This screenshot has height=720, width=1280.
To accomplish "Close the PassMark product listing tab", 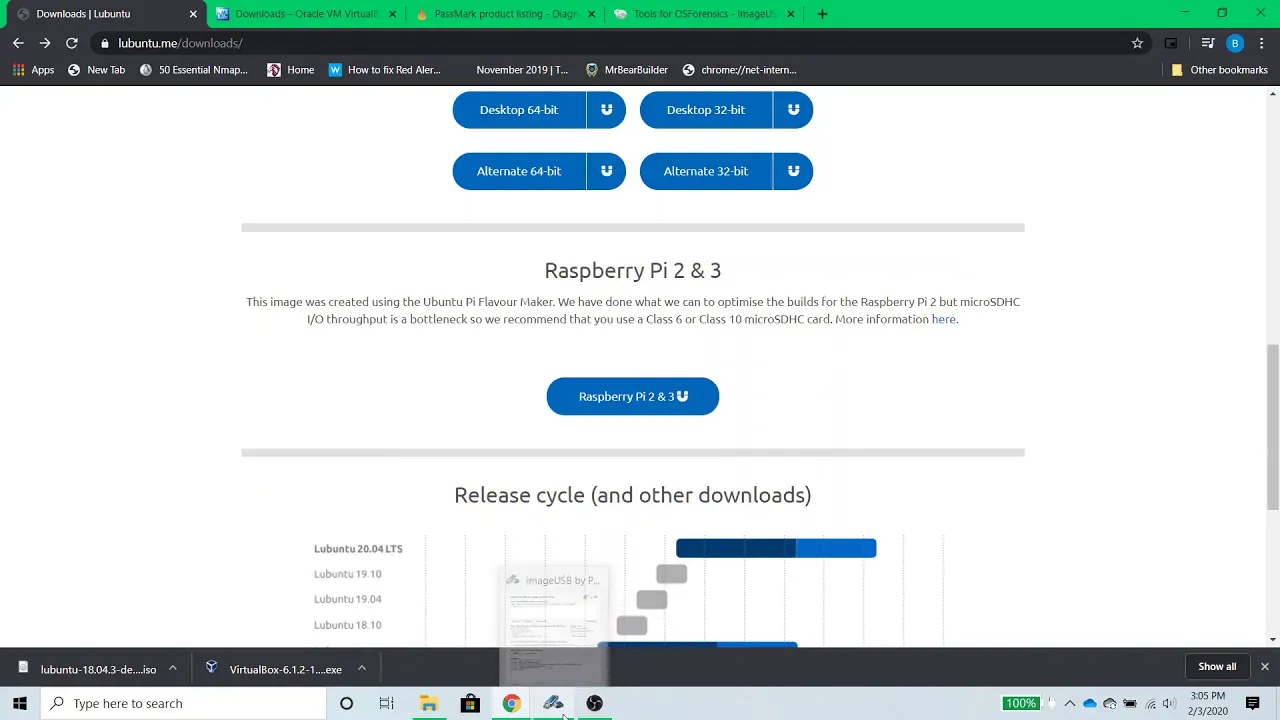I will click(591, 14).
